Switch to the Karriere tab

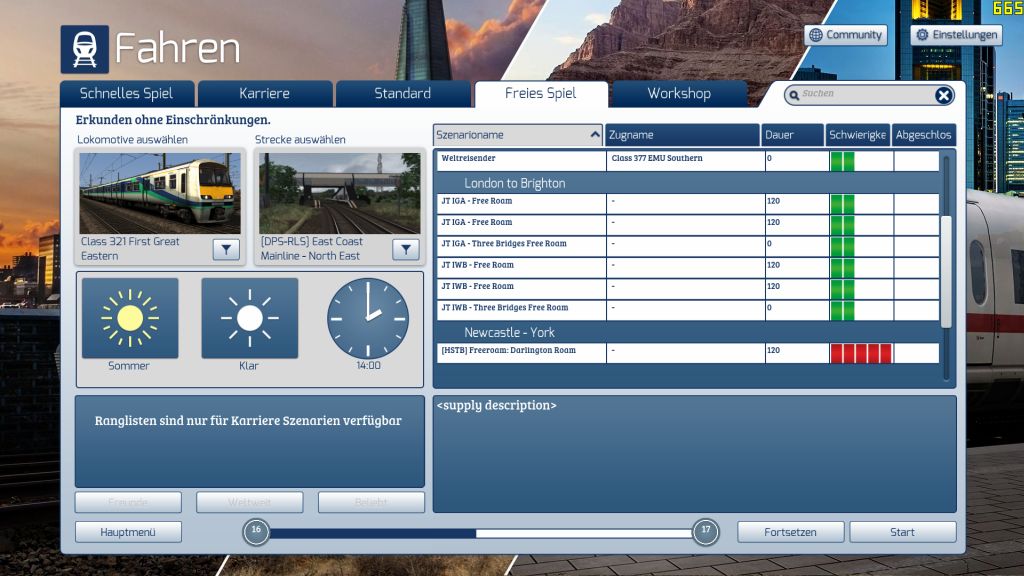click(264, 94)
